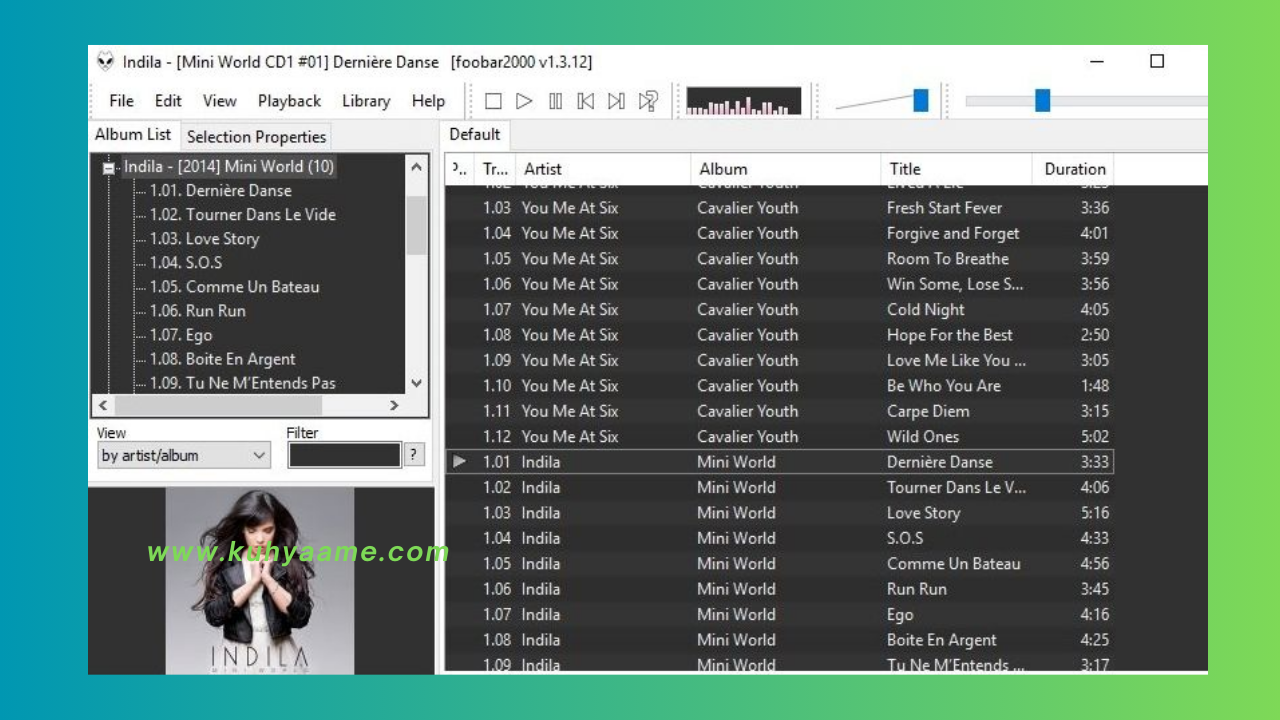
Task: Click the foobar2000 alien logo icon
Action: tap(105, 62)
